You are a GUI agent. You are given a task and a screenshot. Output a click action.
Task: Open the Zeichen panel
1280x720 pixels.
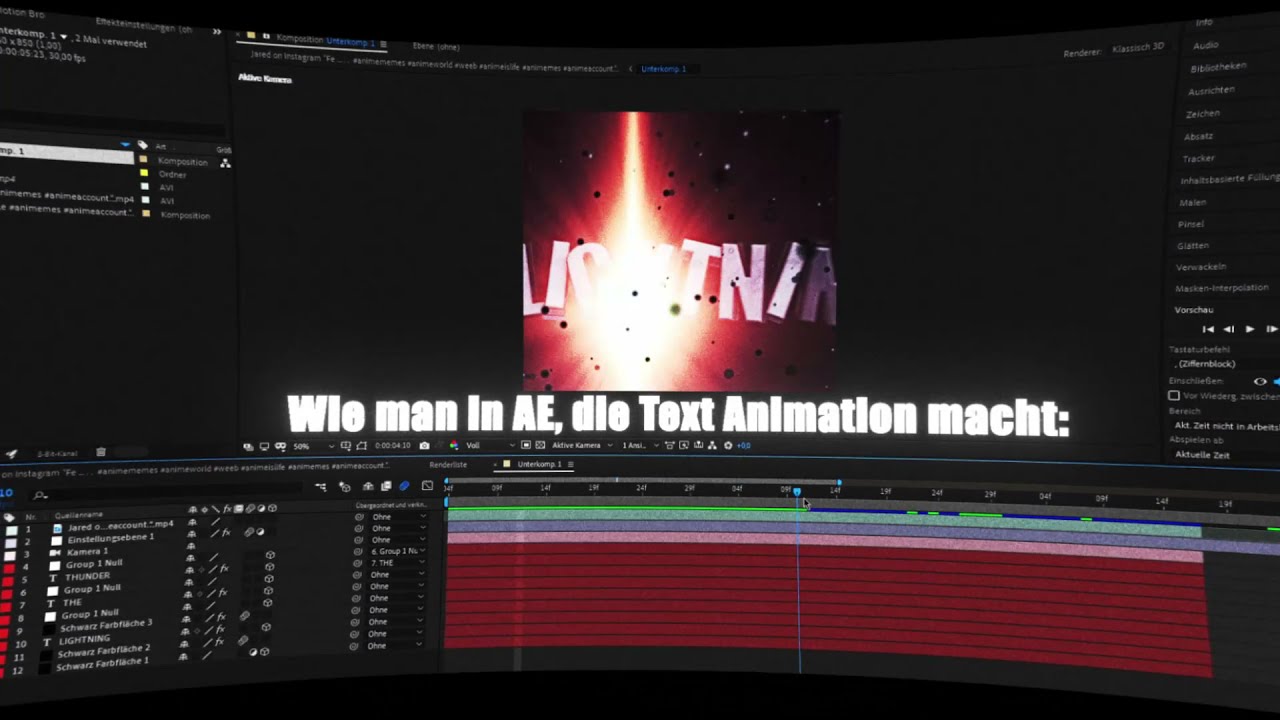1203,113
